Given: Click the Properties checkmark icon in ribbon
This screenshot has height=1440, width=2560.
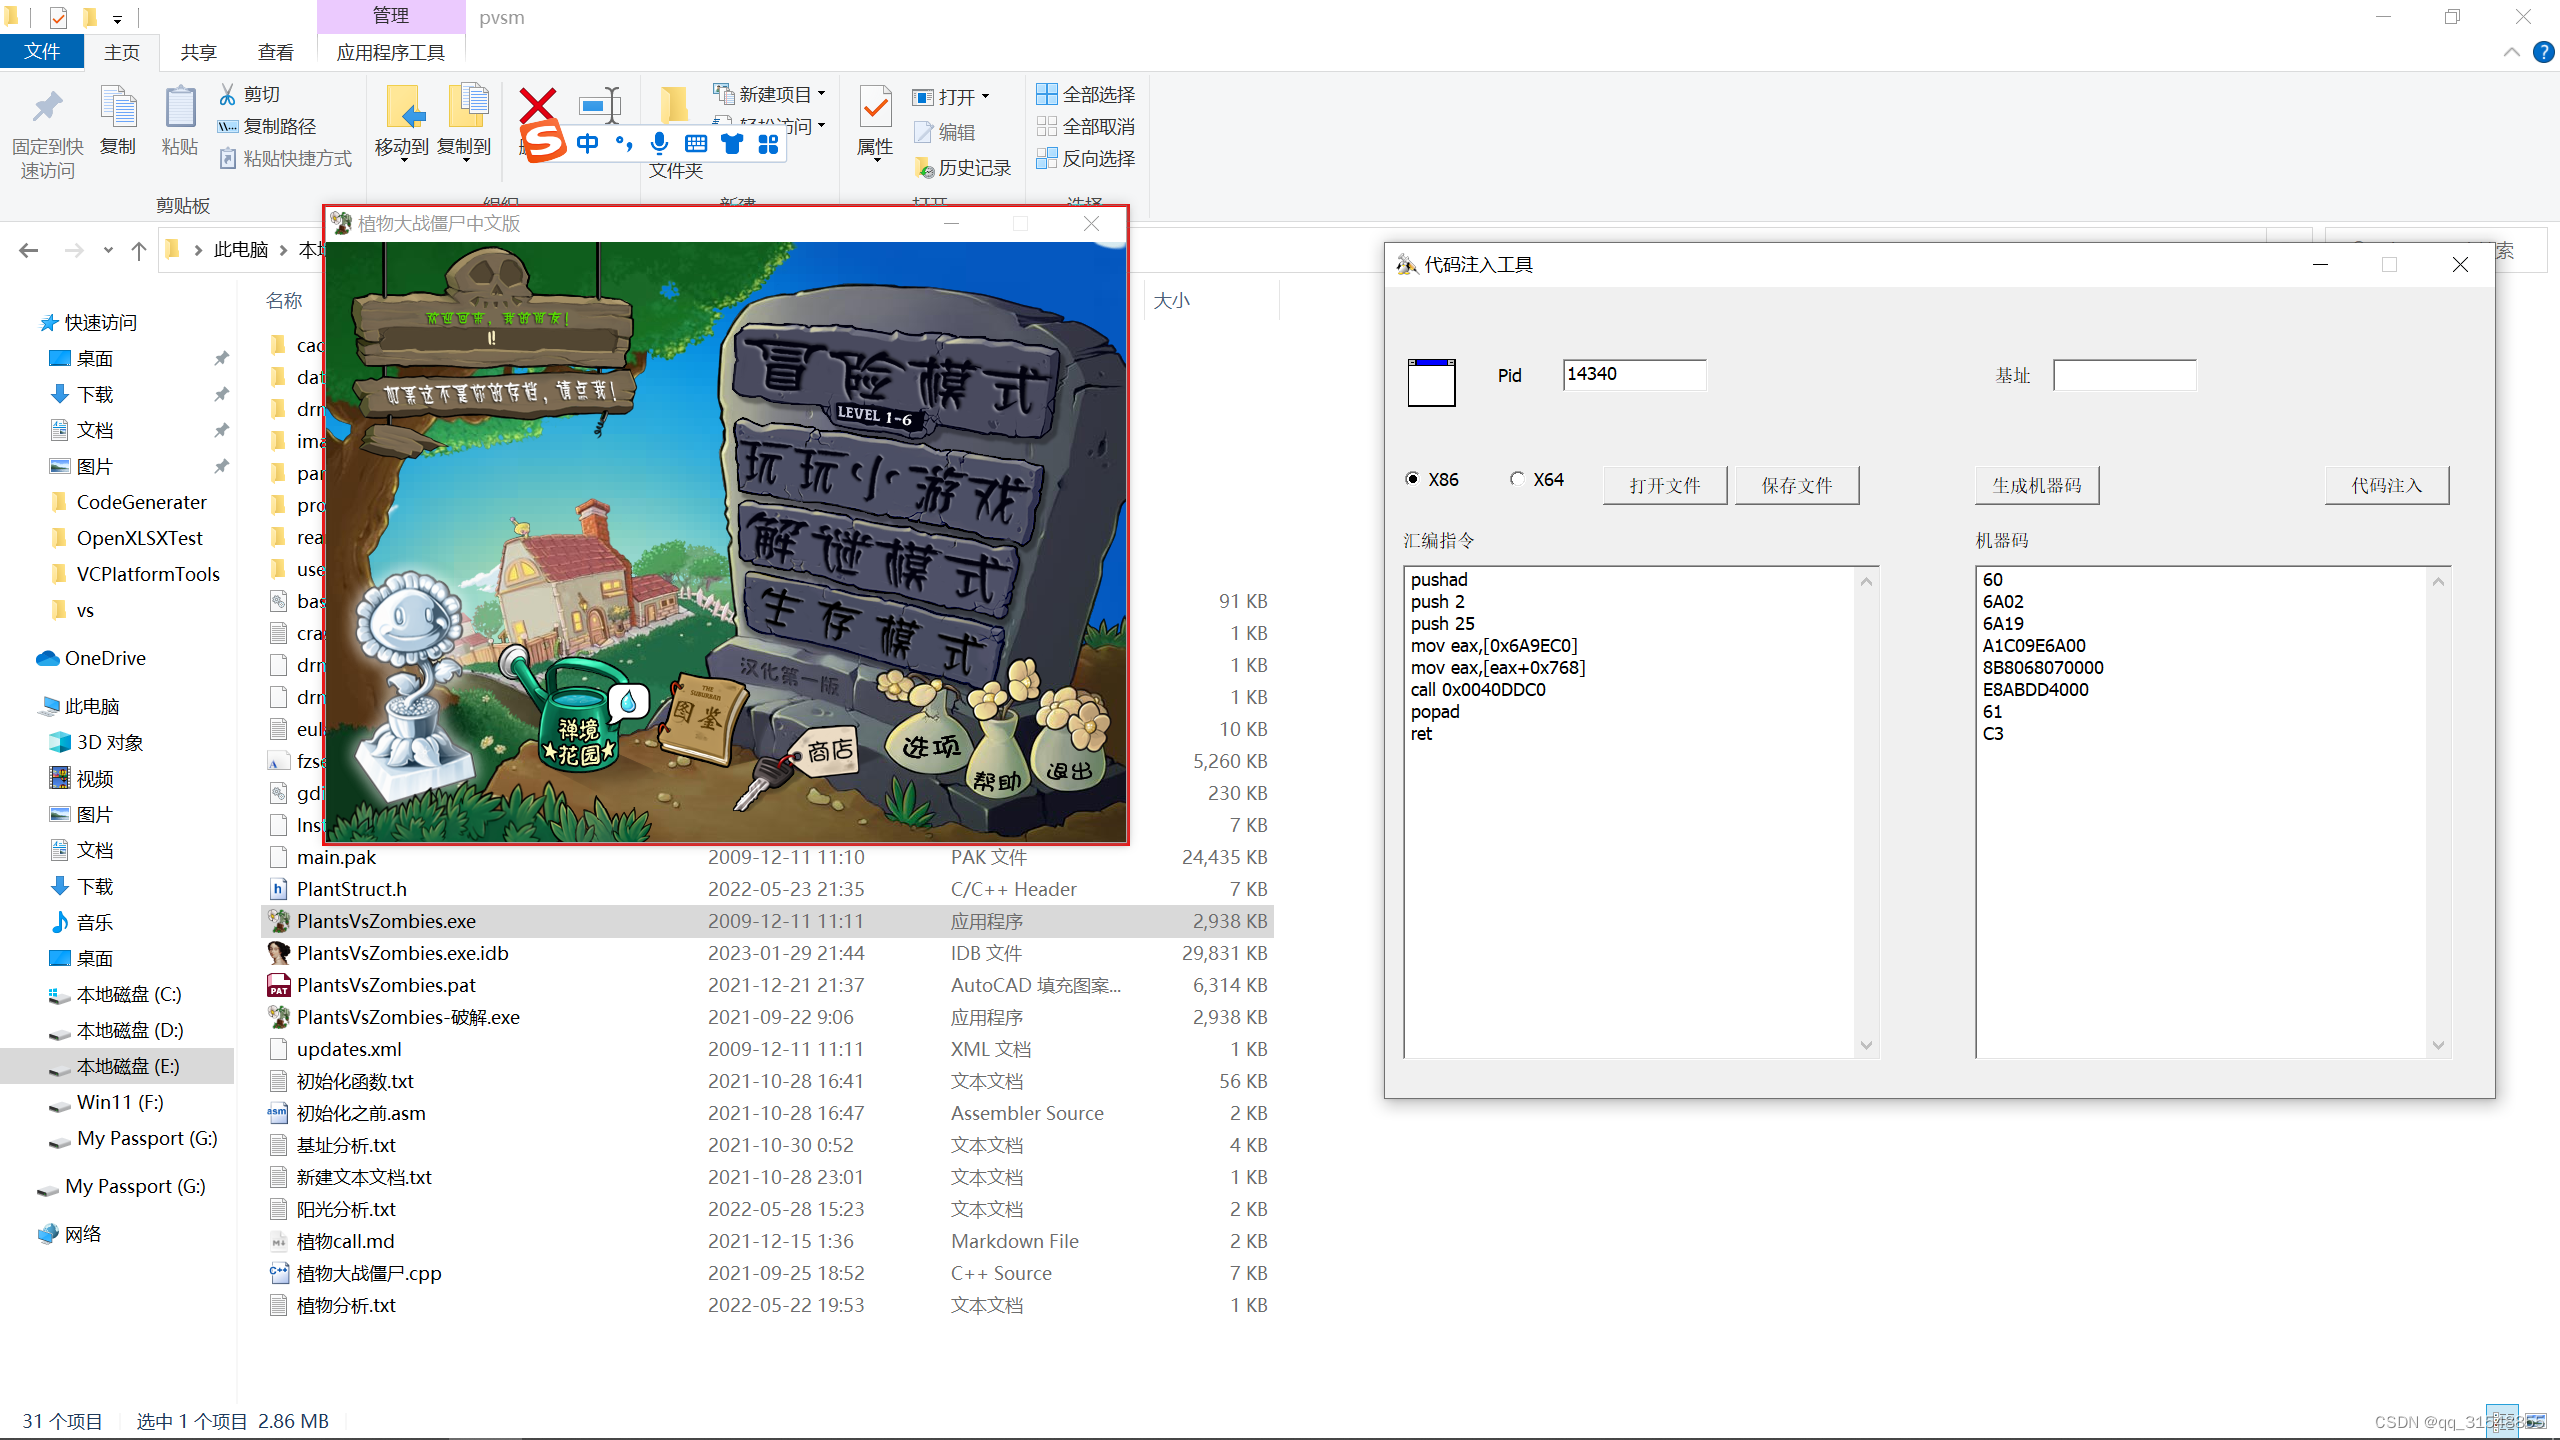Looking at the screenshot, I should click(875, 108).
